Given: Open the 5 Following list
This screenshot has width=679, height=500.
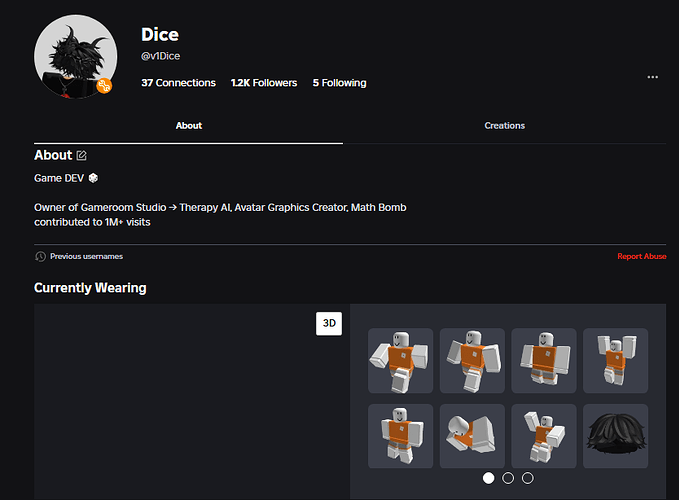Looking at the screenshot, I should click(340, 83).
